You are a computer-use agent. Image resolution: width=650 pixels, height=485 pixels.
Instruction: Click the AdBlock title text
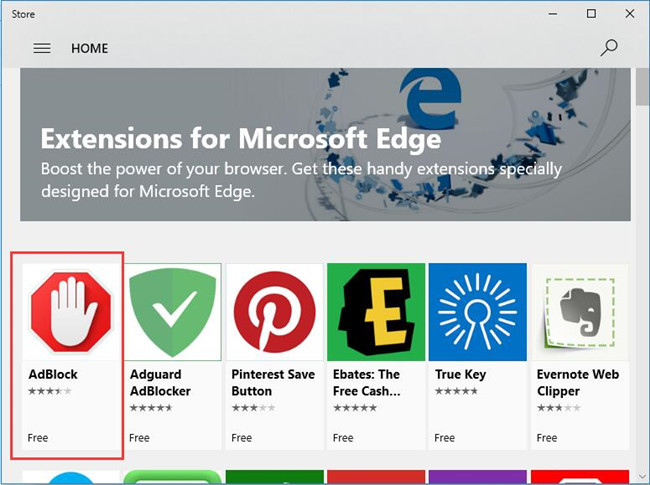[x=53, y=374]
